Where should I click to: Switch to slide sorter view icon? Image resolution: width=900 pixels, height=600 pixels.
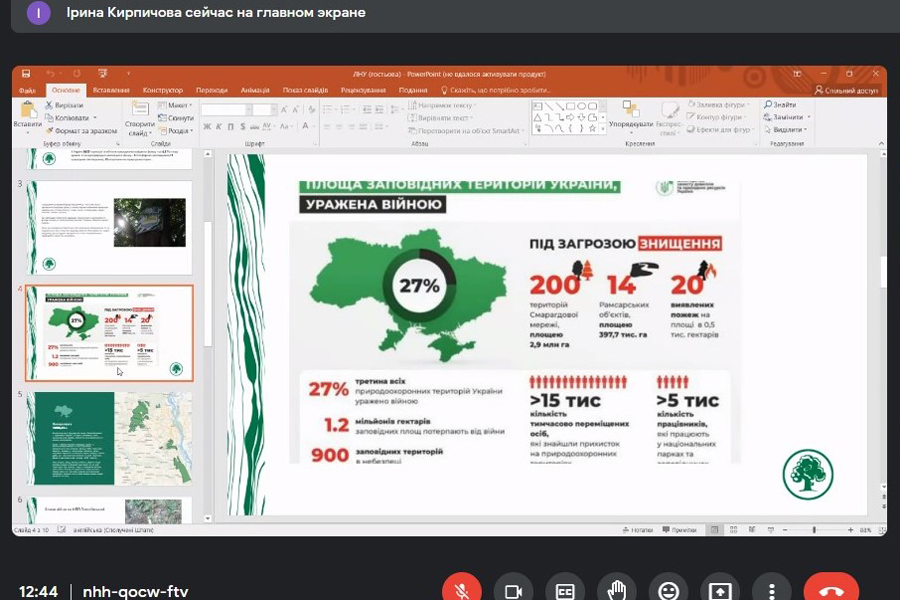click(x=734, y=530)
